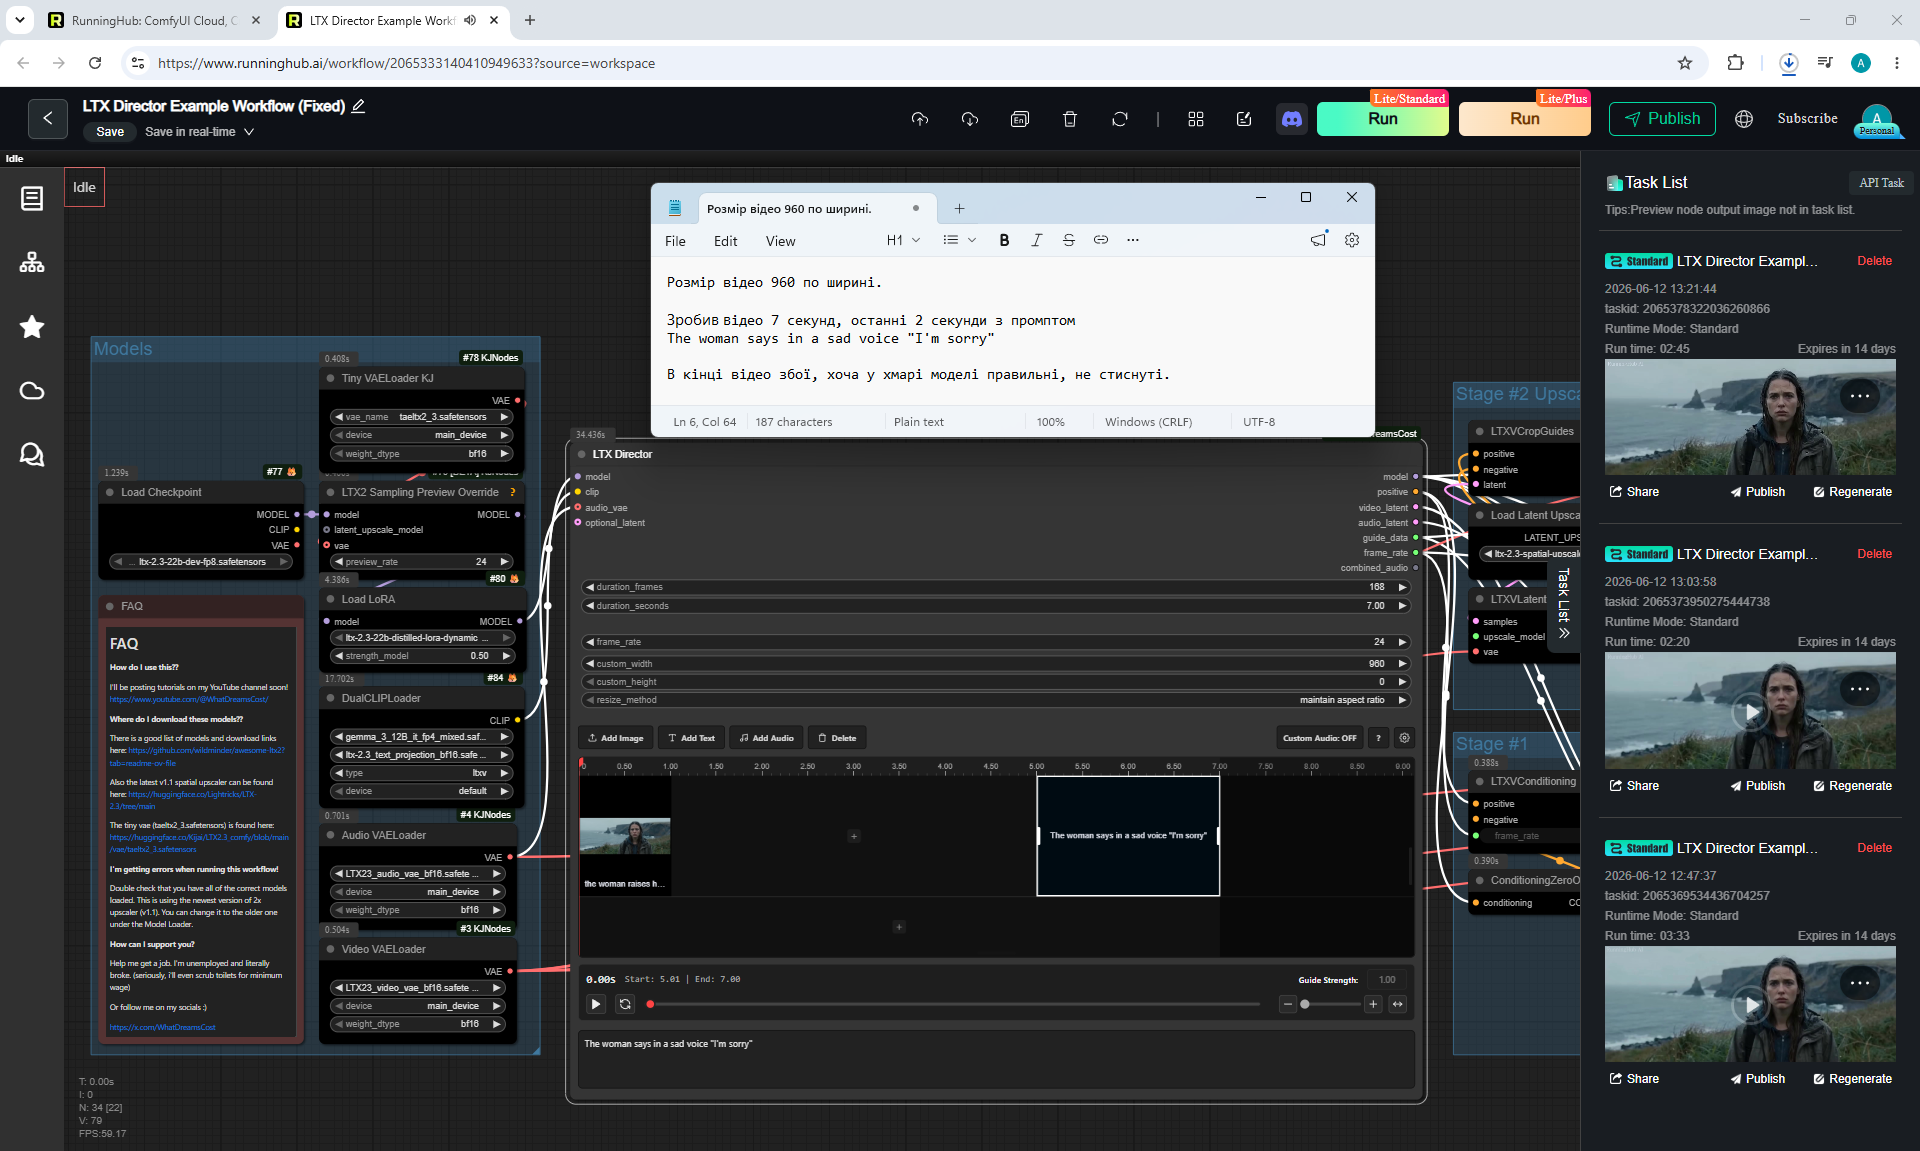Collapse the Load LoRA node dot
The image size is (1920, 1151).
point(330,600)
